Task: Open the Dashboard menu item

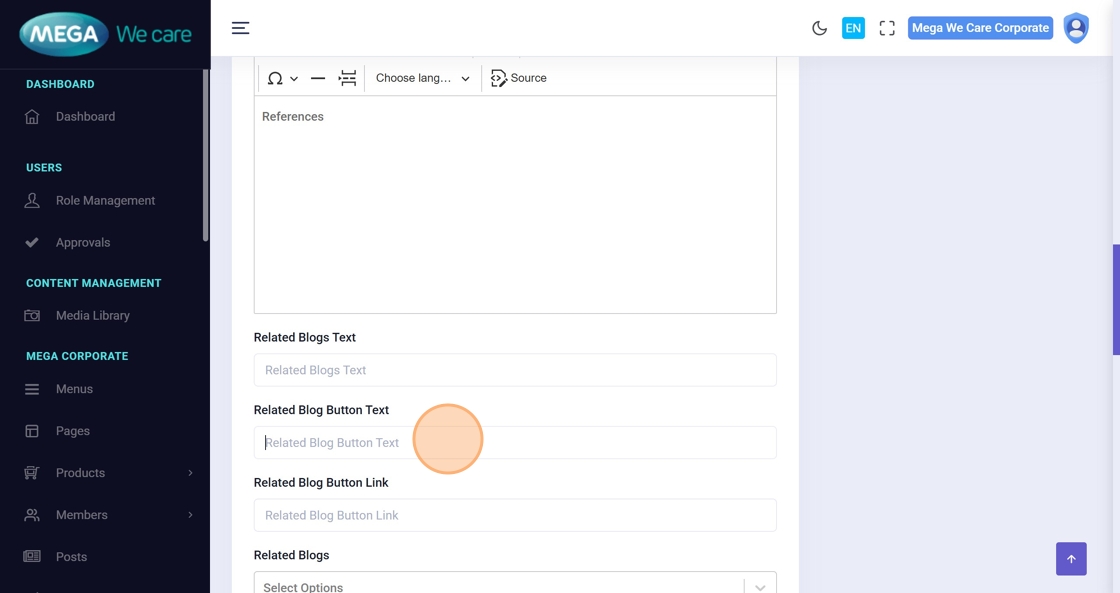Action: click(85, 117)
